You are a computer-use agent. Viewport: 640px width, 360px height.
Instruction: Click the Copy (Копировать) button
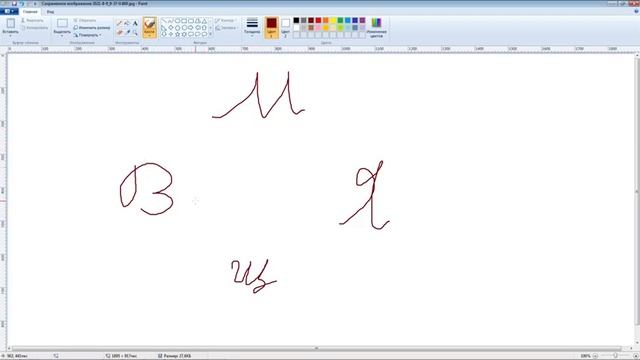(35, 28)
